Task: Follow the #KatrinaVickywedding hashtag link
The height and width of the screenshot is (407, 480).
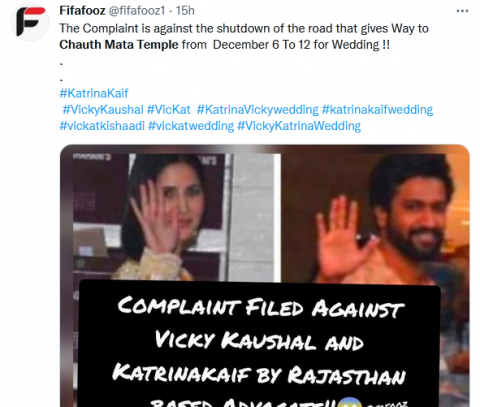Action: click(257, 110)
